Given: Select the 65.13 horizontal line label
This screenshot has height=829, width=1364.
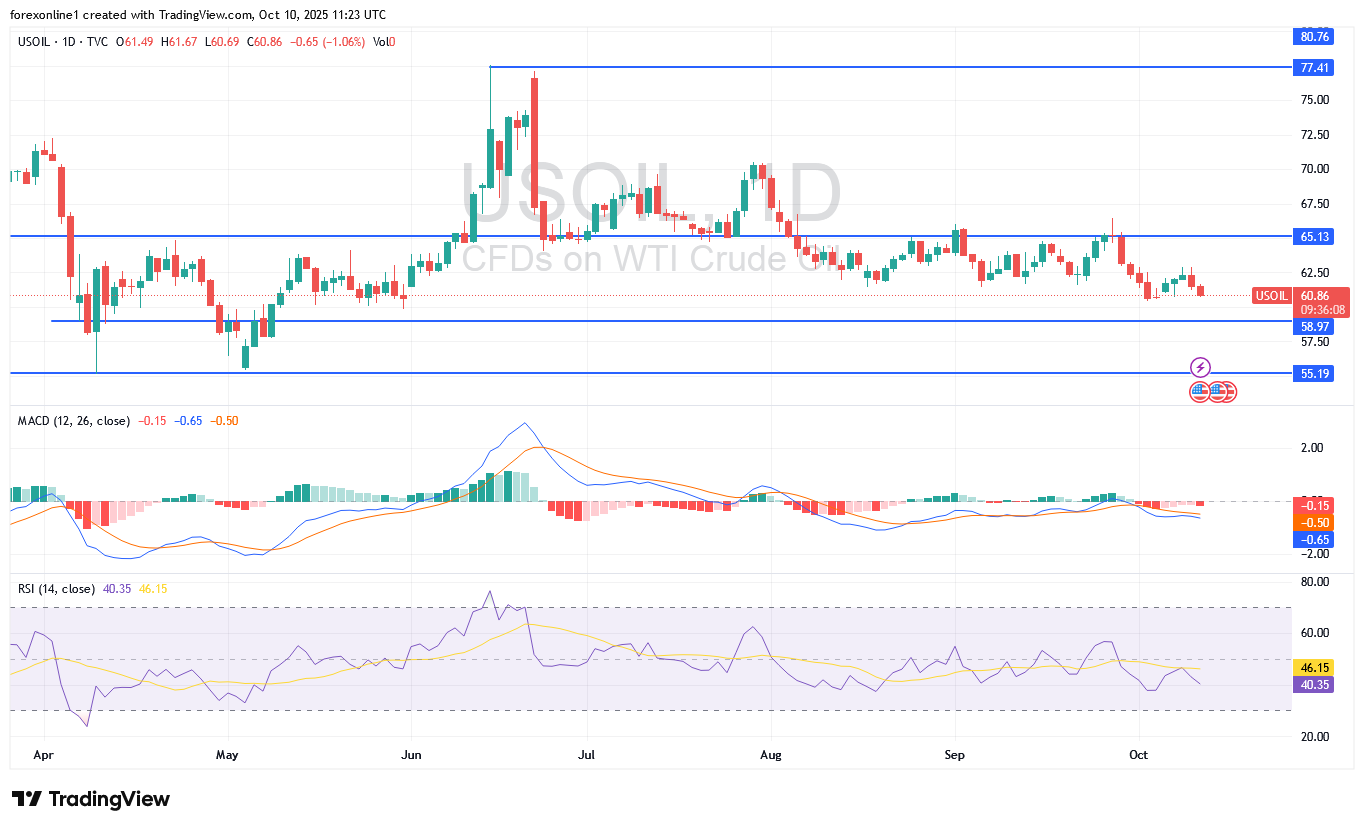Looking at the screenshot, I should coord(1314,236).
